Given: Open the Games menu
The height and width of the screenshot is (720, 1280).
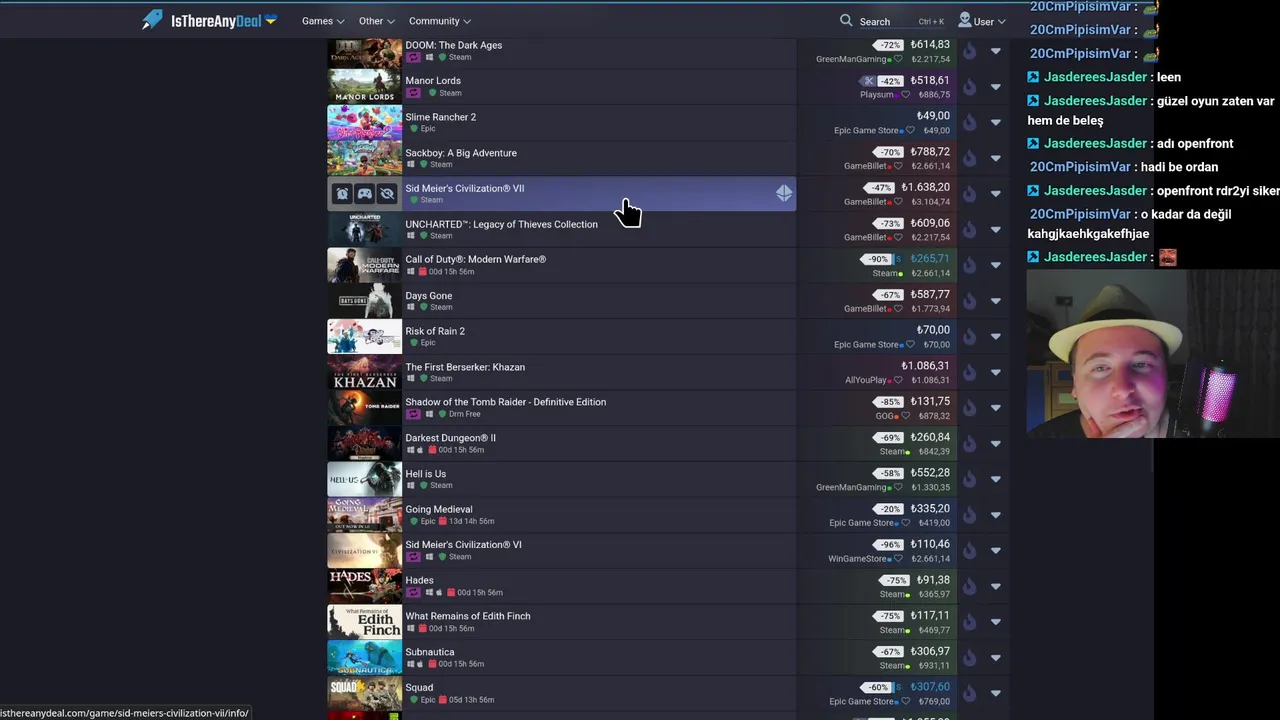Looking at the screenshot, I should tap(323, 21).
